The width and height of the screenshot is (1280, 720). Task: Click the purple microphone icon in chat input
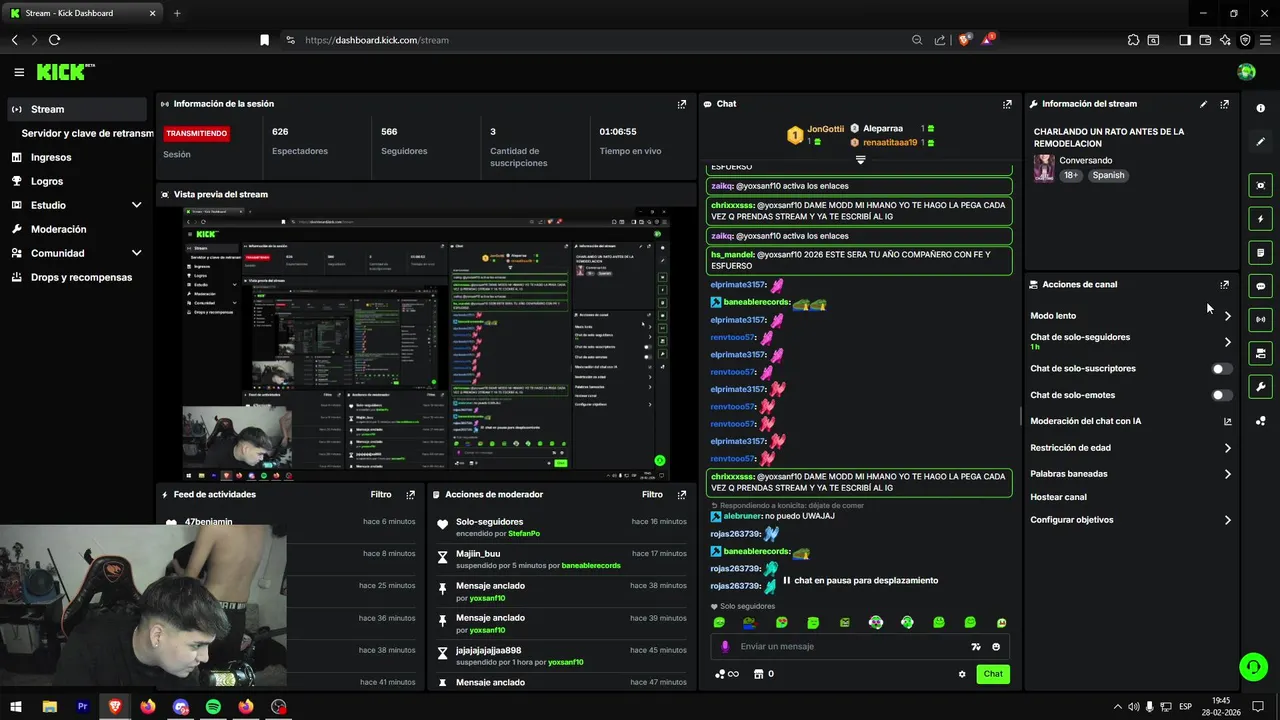(x=725, y=647)
